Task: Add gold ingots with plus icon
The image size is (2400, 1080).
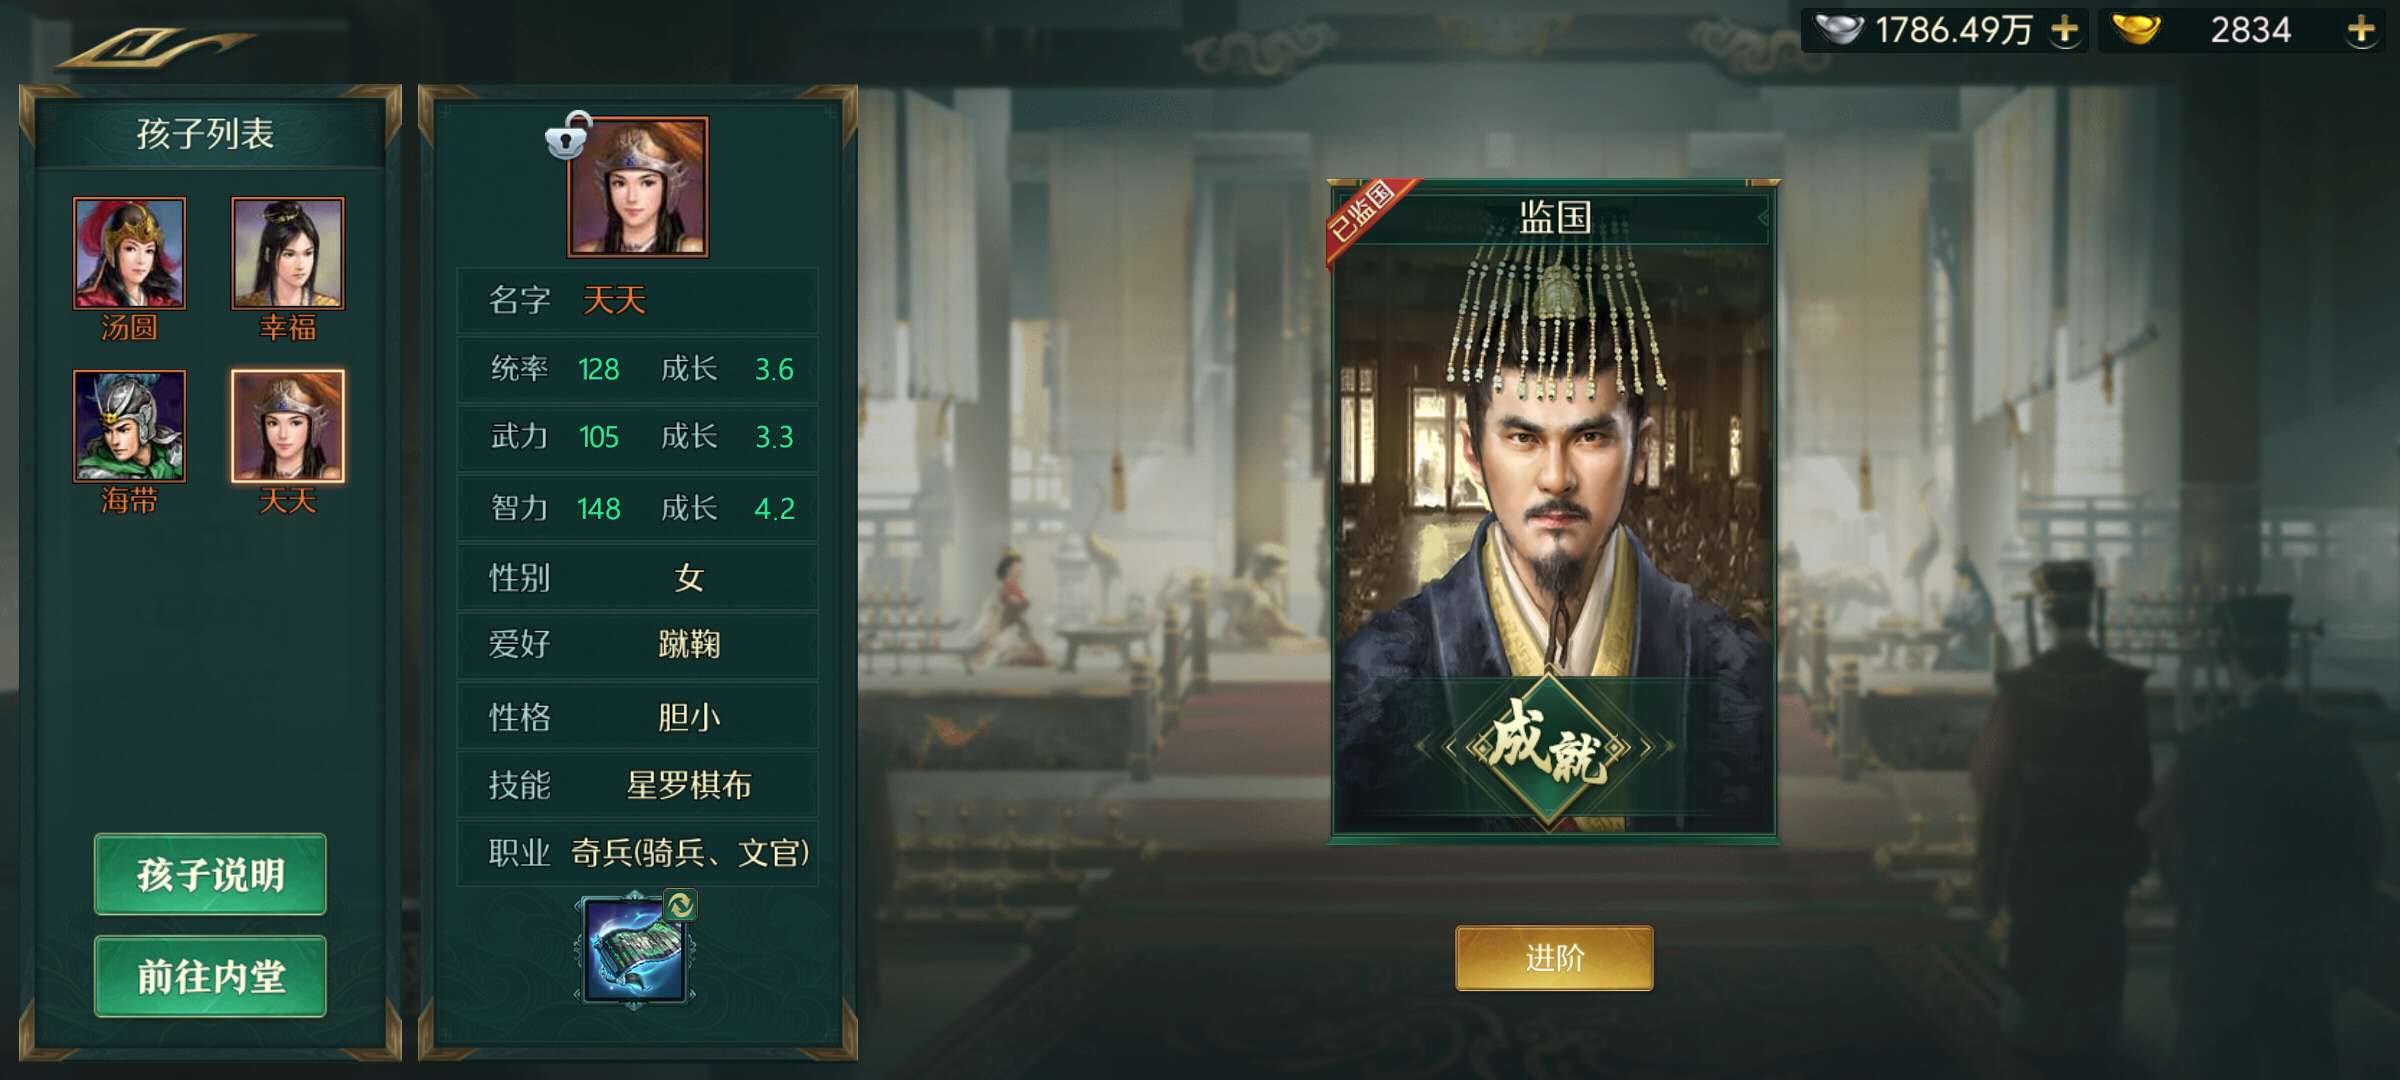Action: tap(2361, 30)
